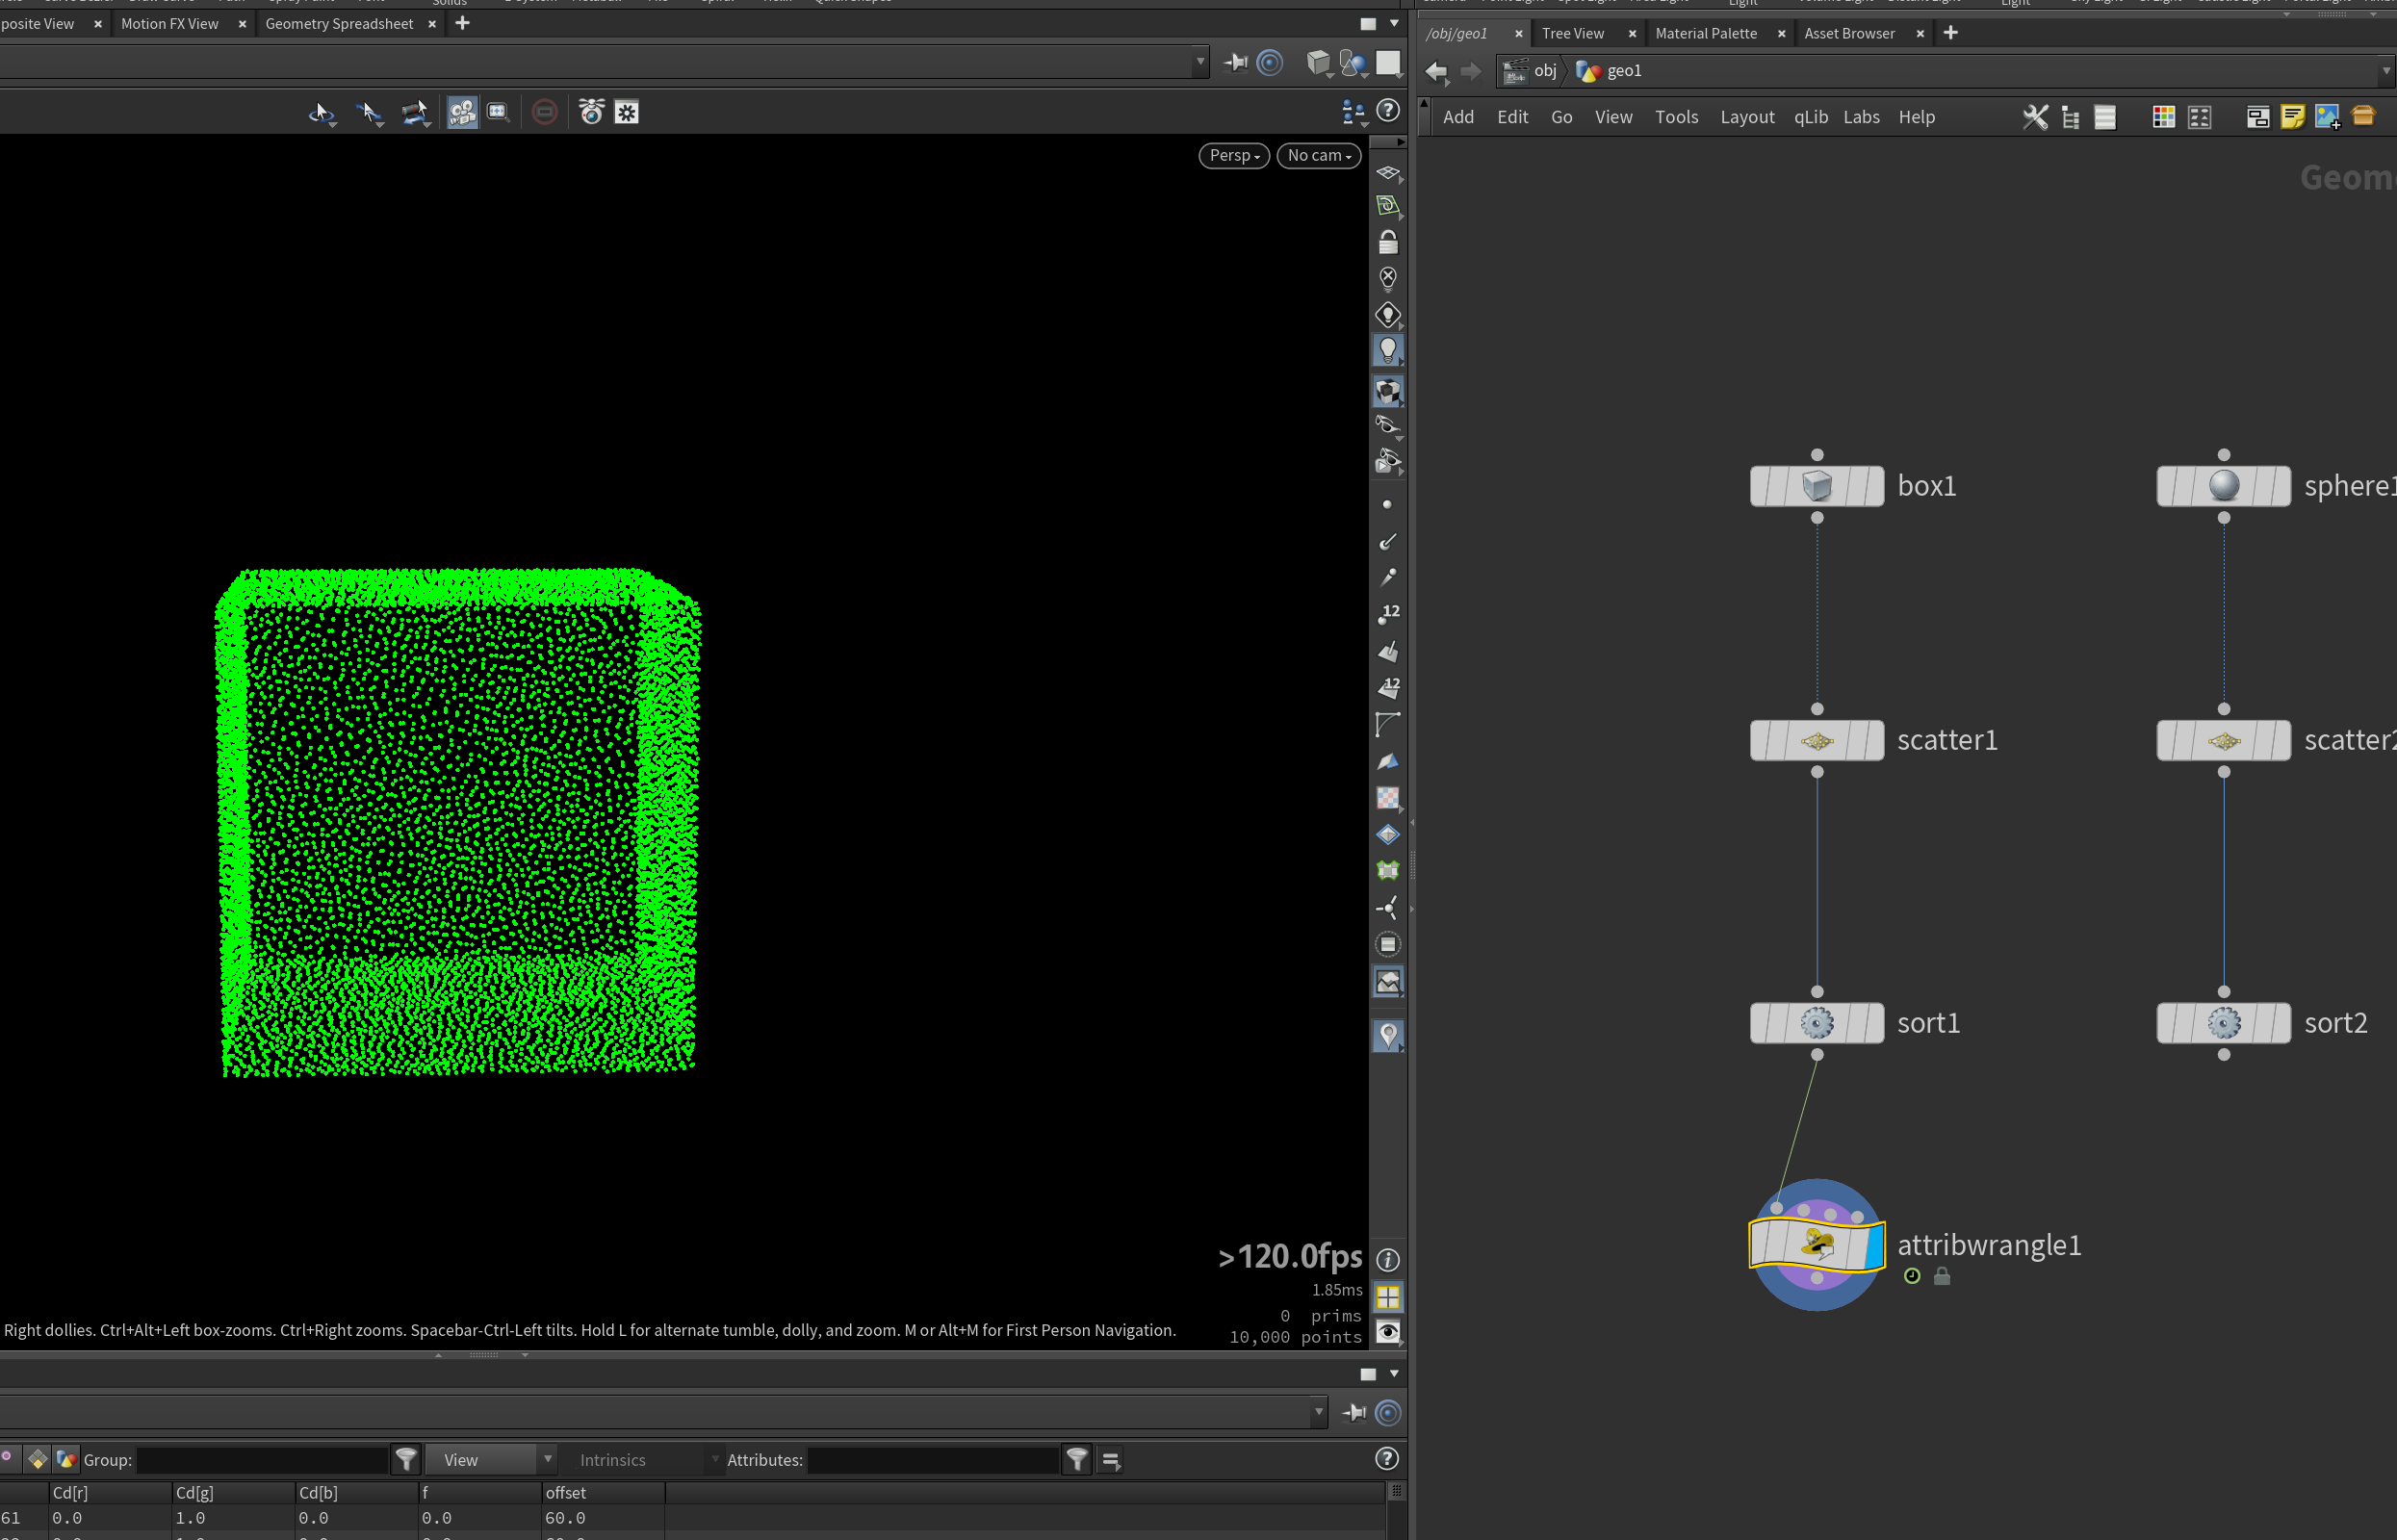Click the wrench tools icon in the network toolbar
The width and height of the screenshot is (2397, 1540).
click(2035, 117)
